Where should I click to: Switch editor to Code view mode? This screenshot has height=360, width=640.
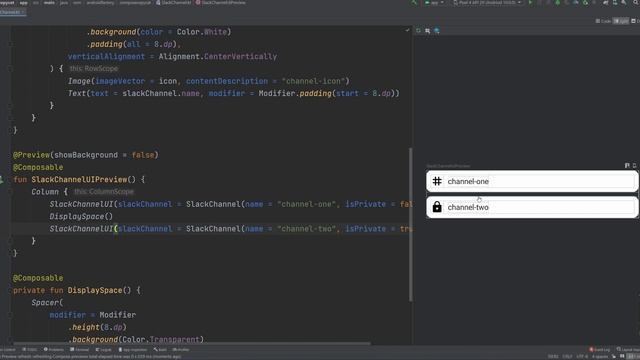coord(603,21)
